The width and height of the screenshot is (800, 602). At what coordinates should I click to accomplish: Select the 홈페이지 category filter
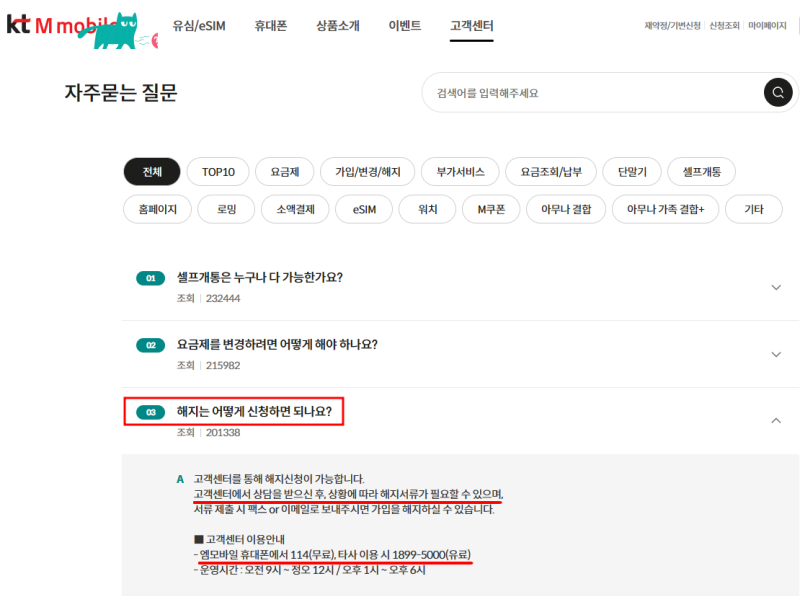click(158, 209)
